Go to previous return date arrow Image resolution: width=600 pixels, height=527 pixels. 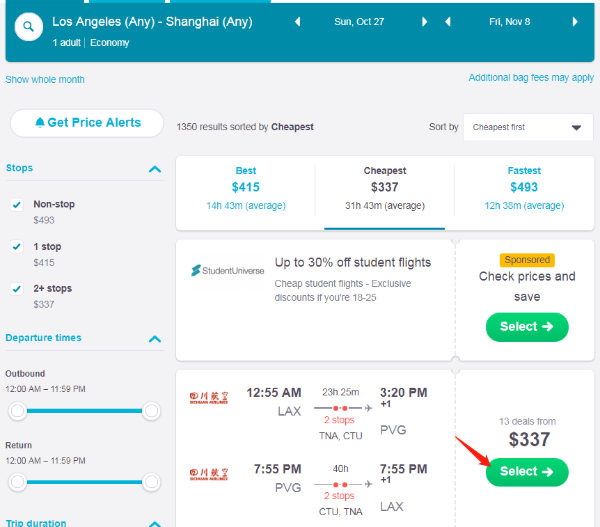tap(445, 21)
